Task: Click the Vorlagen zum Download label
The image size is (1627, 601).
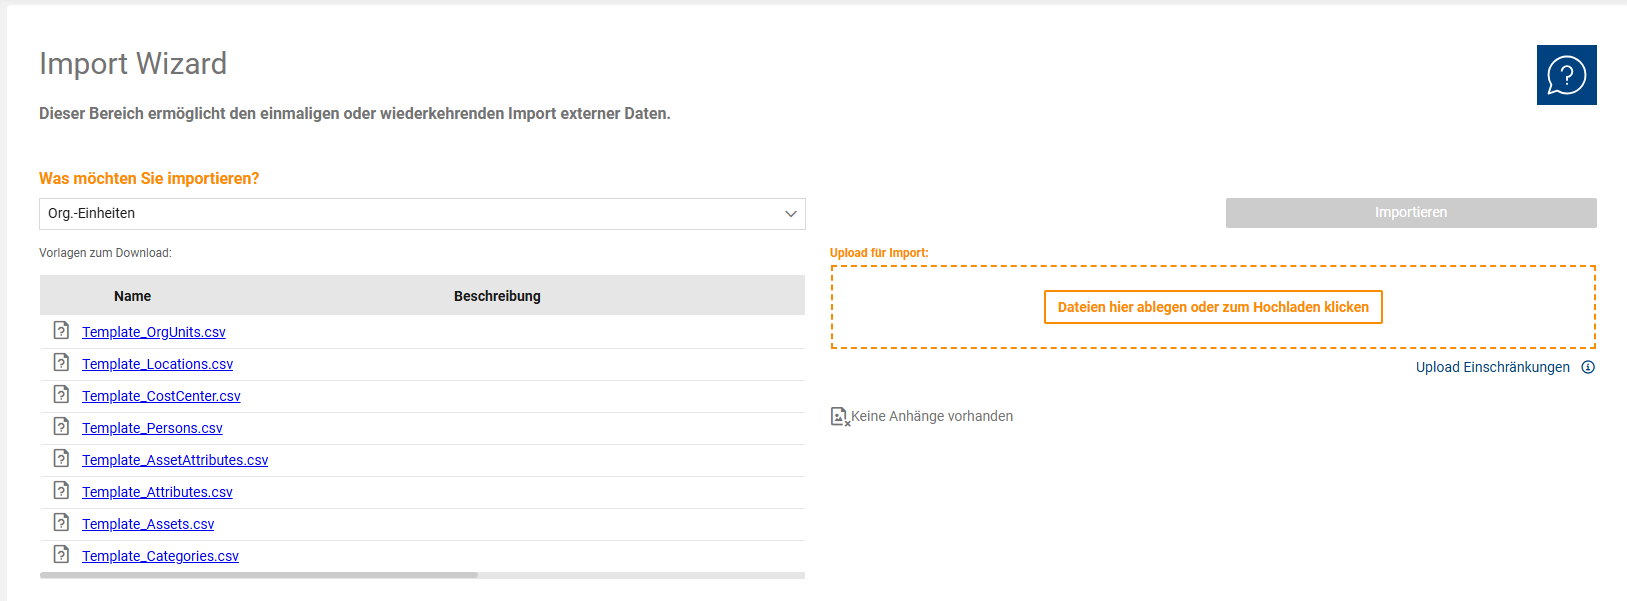Action: coord(105,253)
